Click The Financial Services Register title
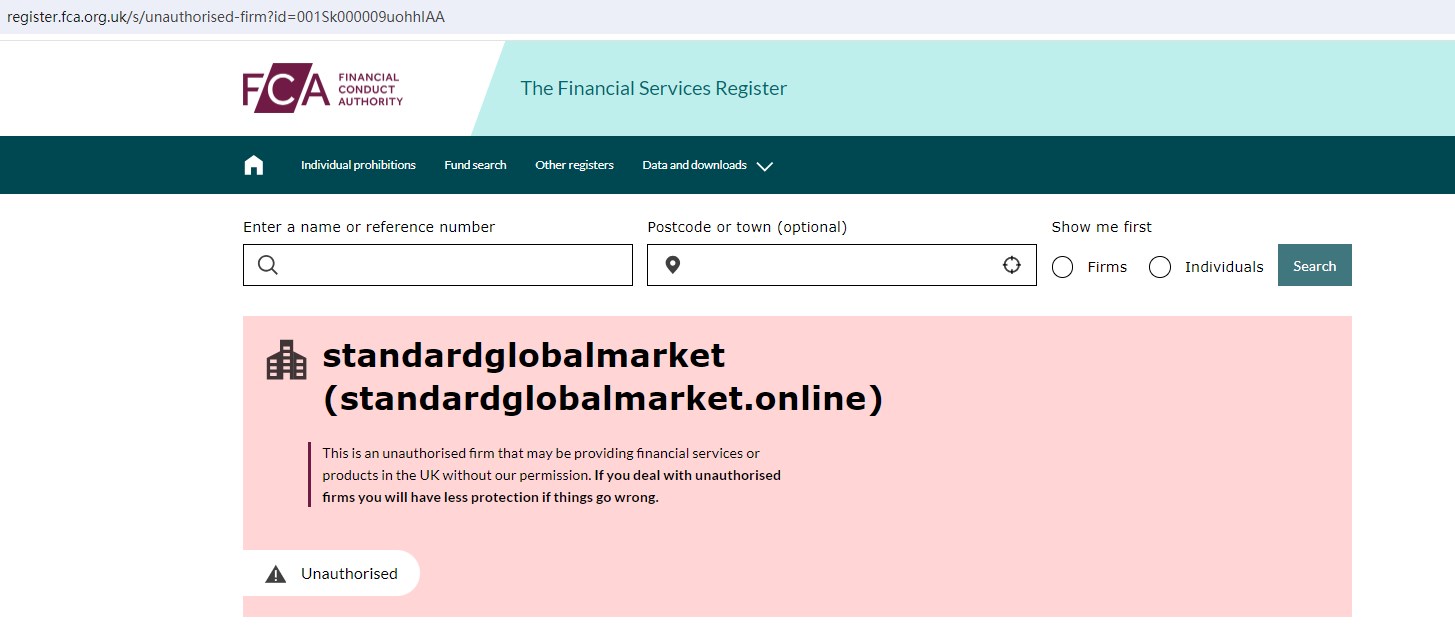 (654, 88)
